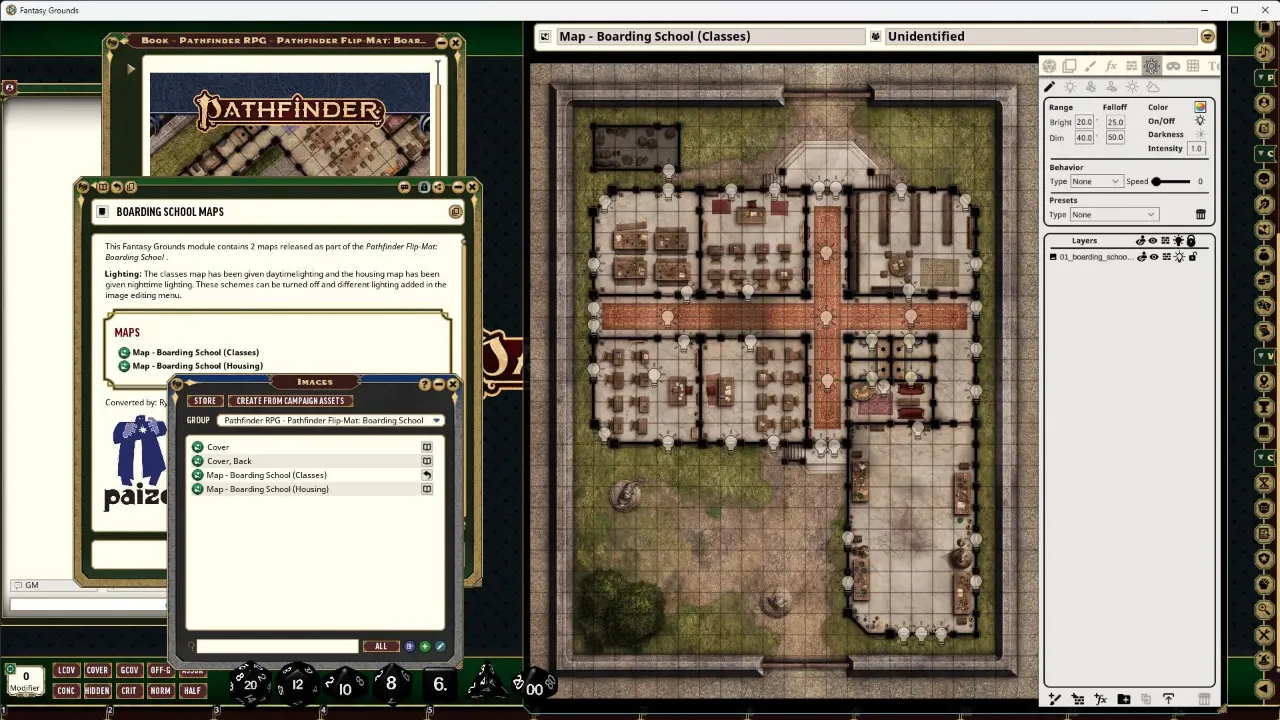Image resolution: width=1280 pixels, height=720 pixels.
Task: Click the Speed slider handle
Action: coord(1156,182)
